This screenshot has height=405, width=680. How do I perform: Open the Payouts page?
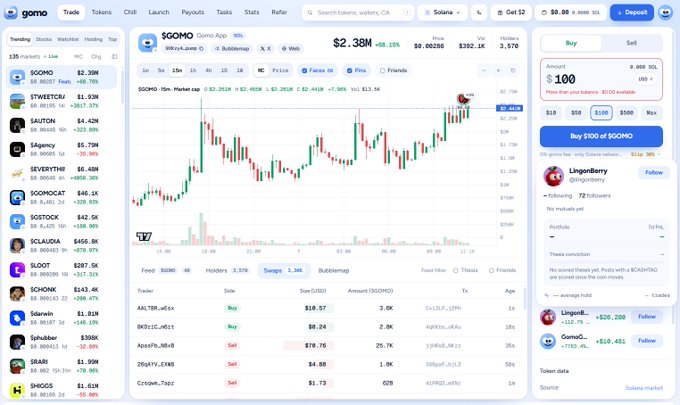coord(193,12)
